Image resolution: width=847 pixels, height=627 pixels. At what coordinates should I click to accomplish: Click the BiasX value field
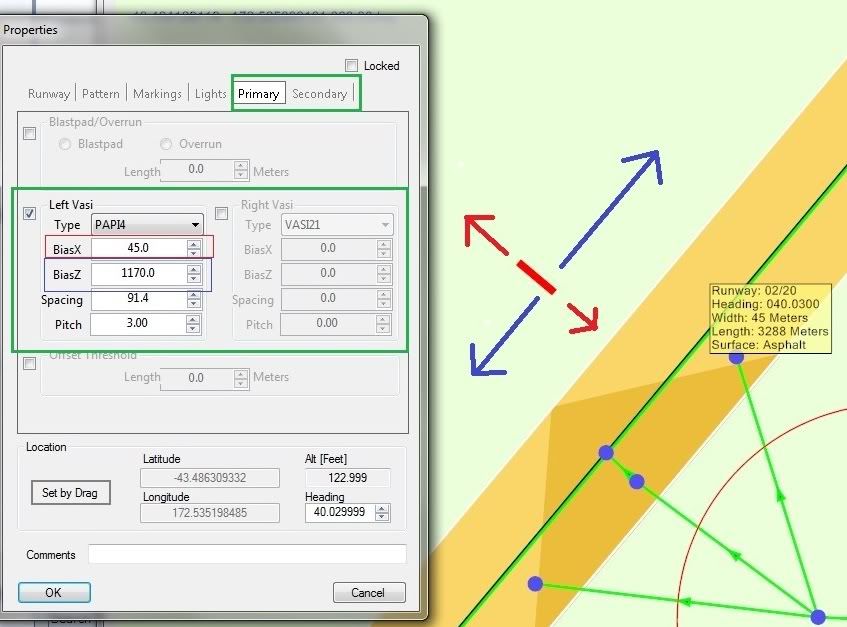[136, 248]
